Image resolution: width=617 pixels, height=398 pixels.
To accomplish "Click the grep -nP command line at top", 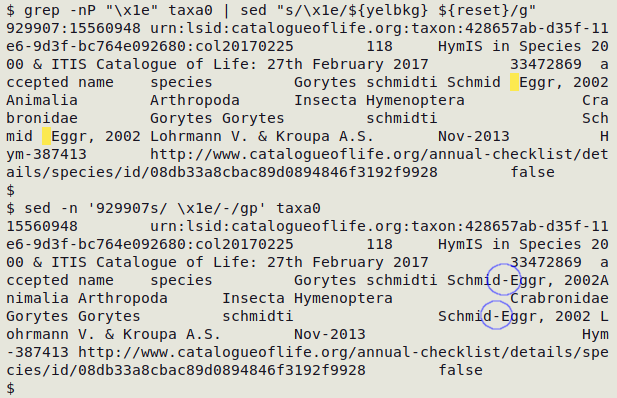I will pos(271,10).
